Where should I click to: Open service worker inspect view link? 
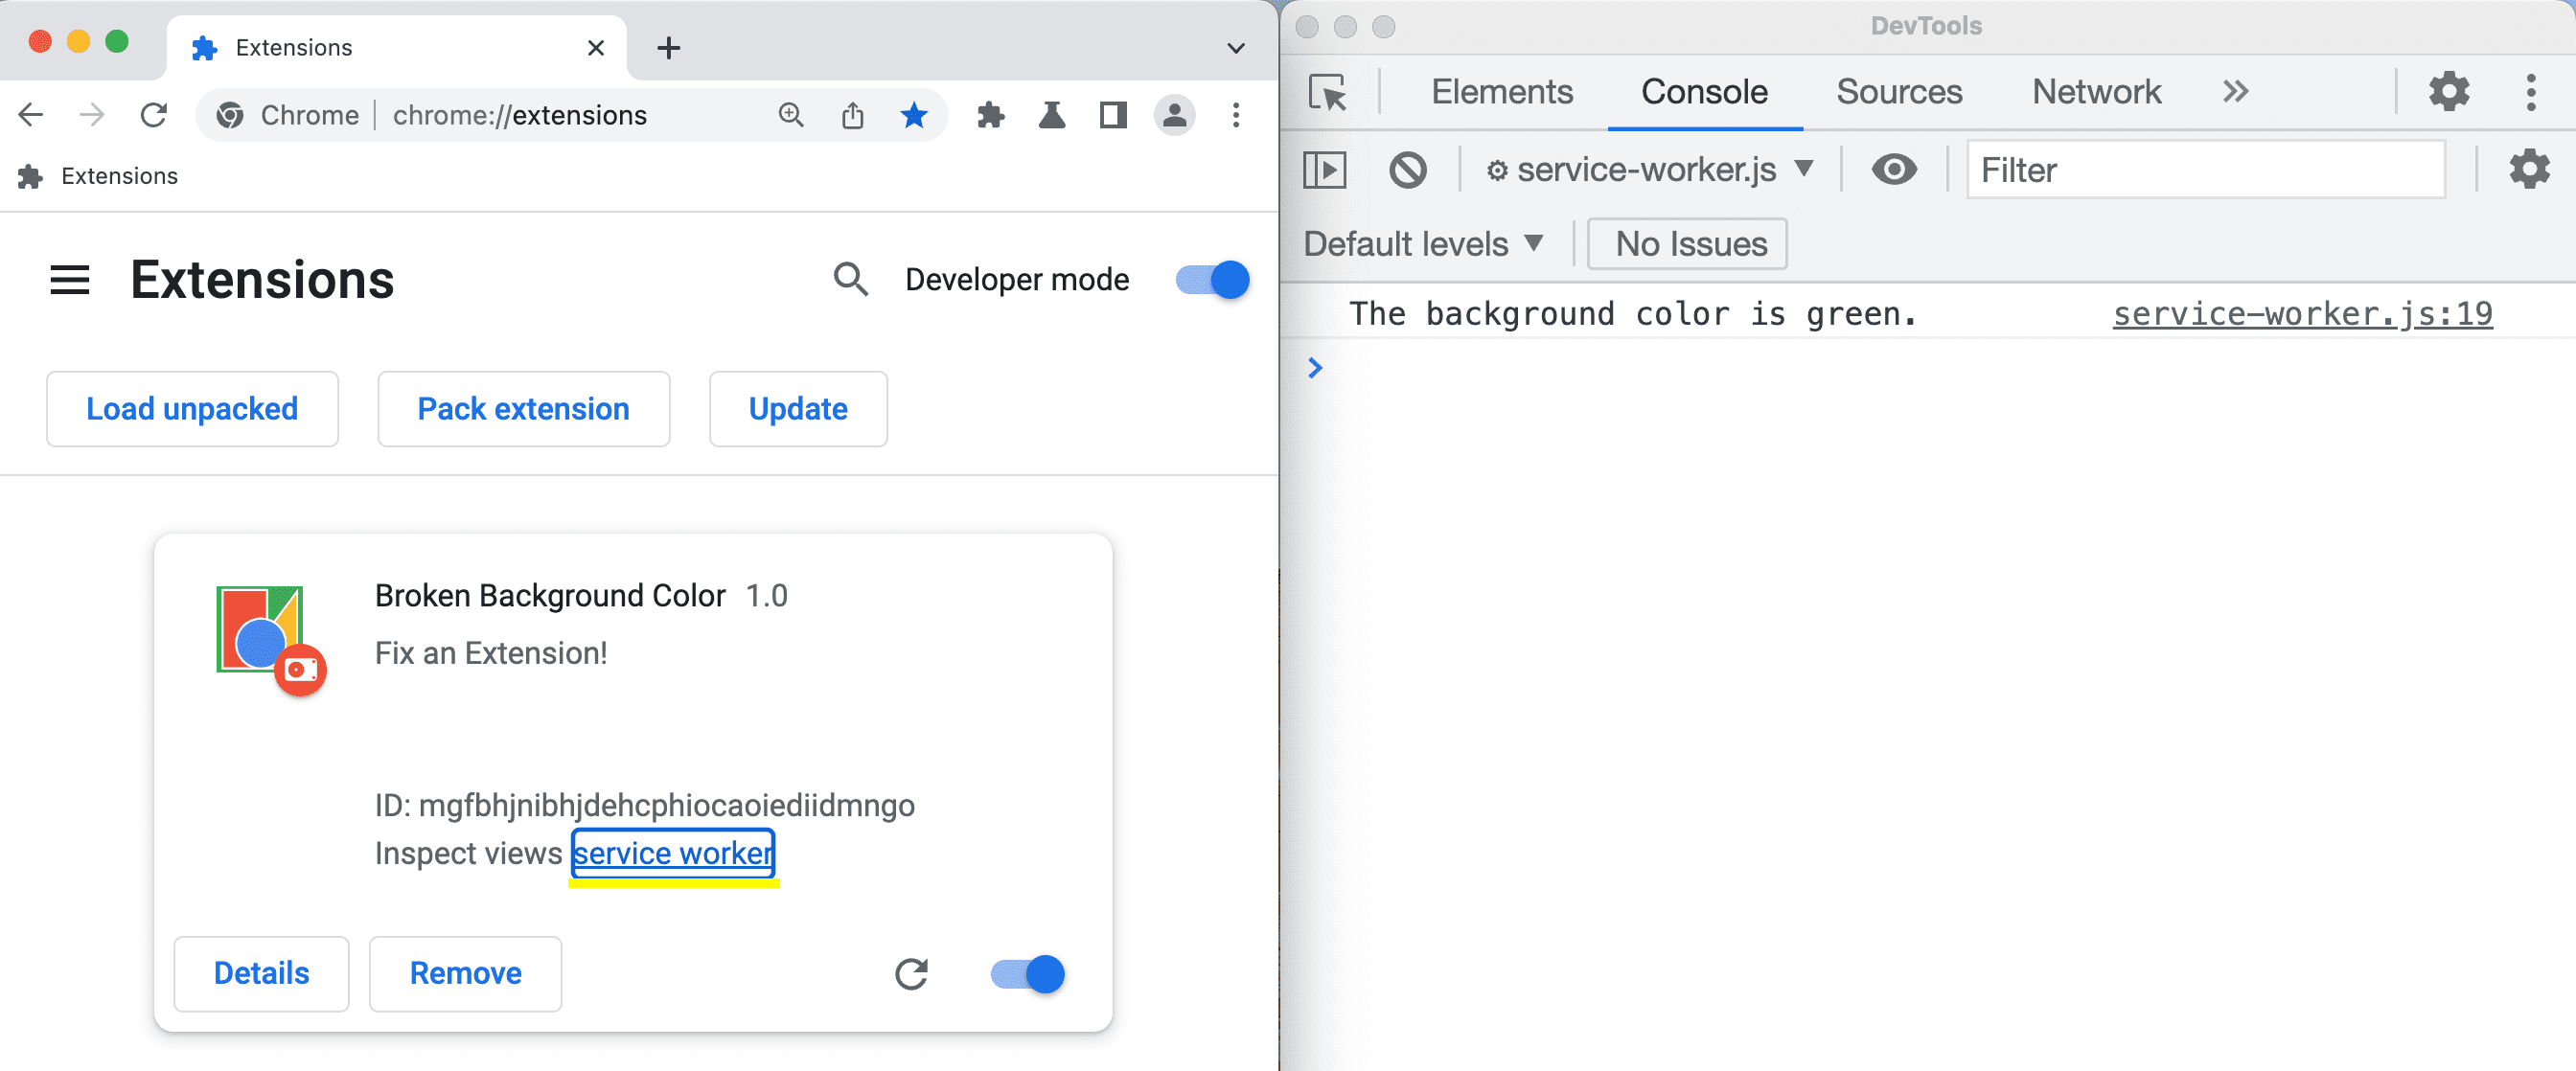coord(674,853)
